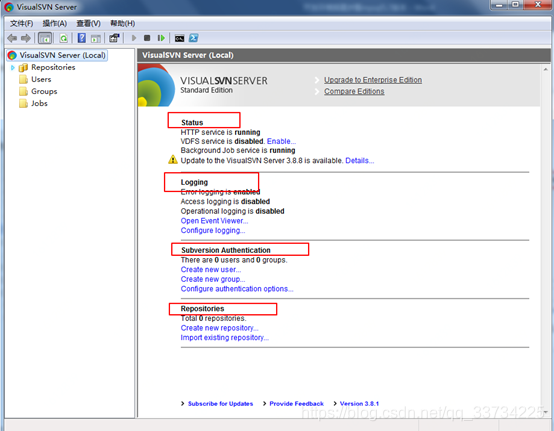This screenshot has height=431, width=554.
Task: Click Create new repository link
Action: pos(219,328)
